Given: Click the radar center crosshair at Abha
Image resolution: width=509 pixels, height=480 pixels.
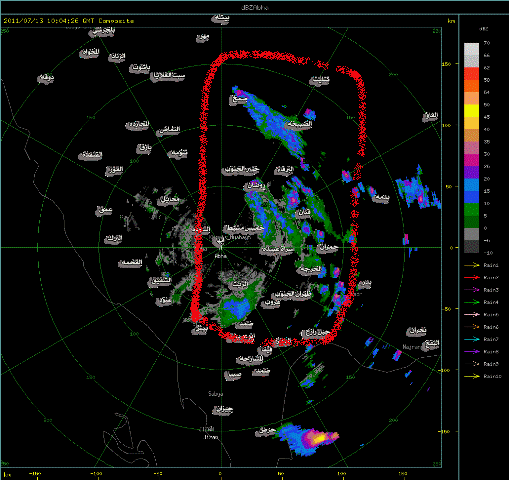Looking at the screenshot, I should click(221, 247).
